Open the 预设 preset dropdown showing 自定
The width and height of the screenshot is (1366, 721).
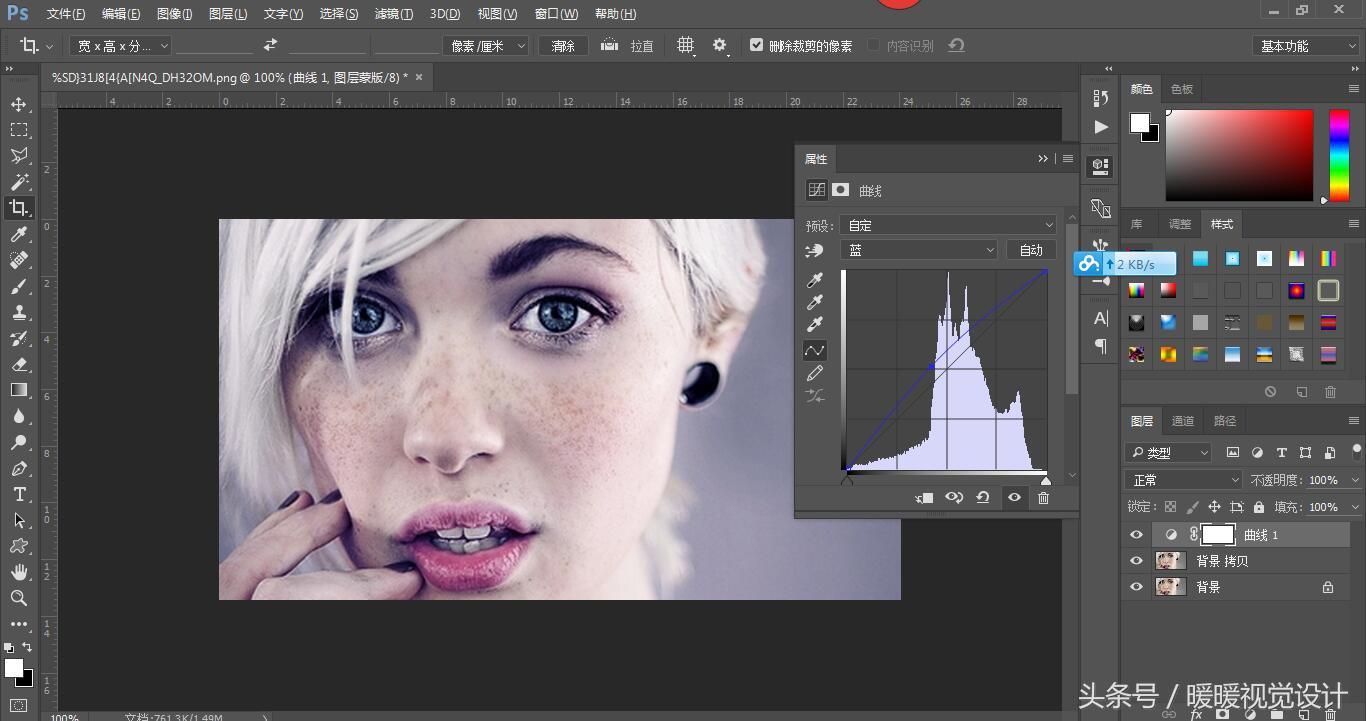[x=948, y=225]
